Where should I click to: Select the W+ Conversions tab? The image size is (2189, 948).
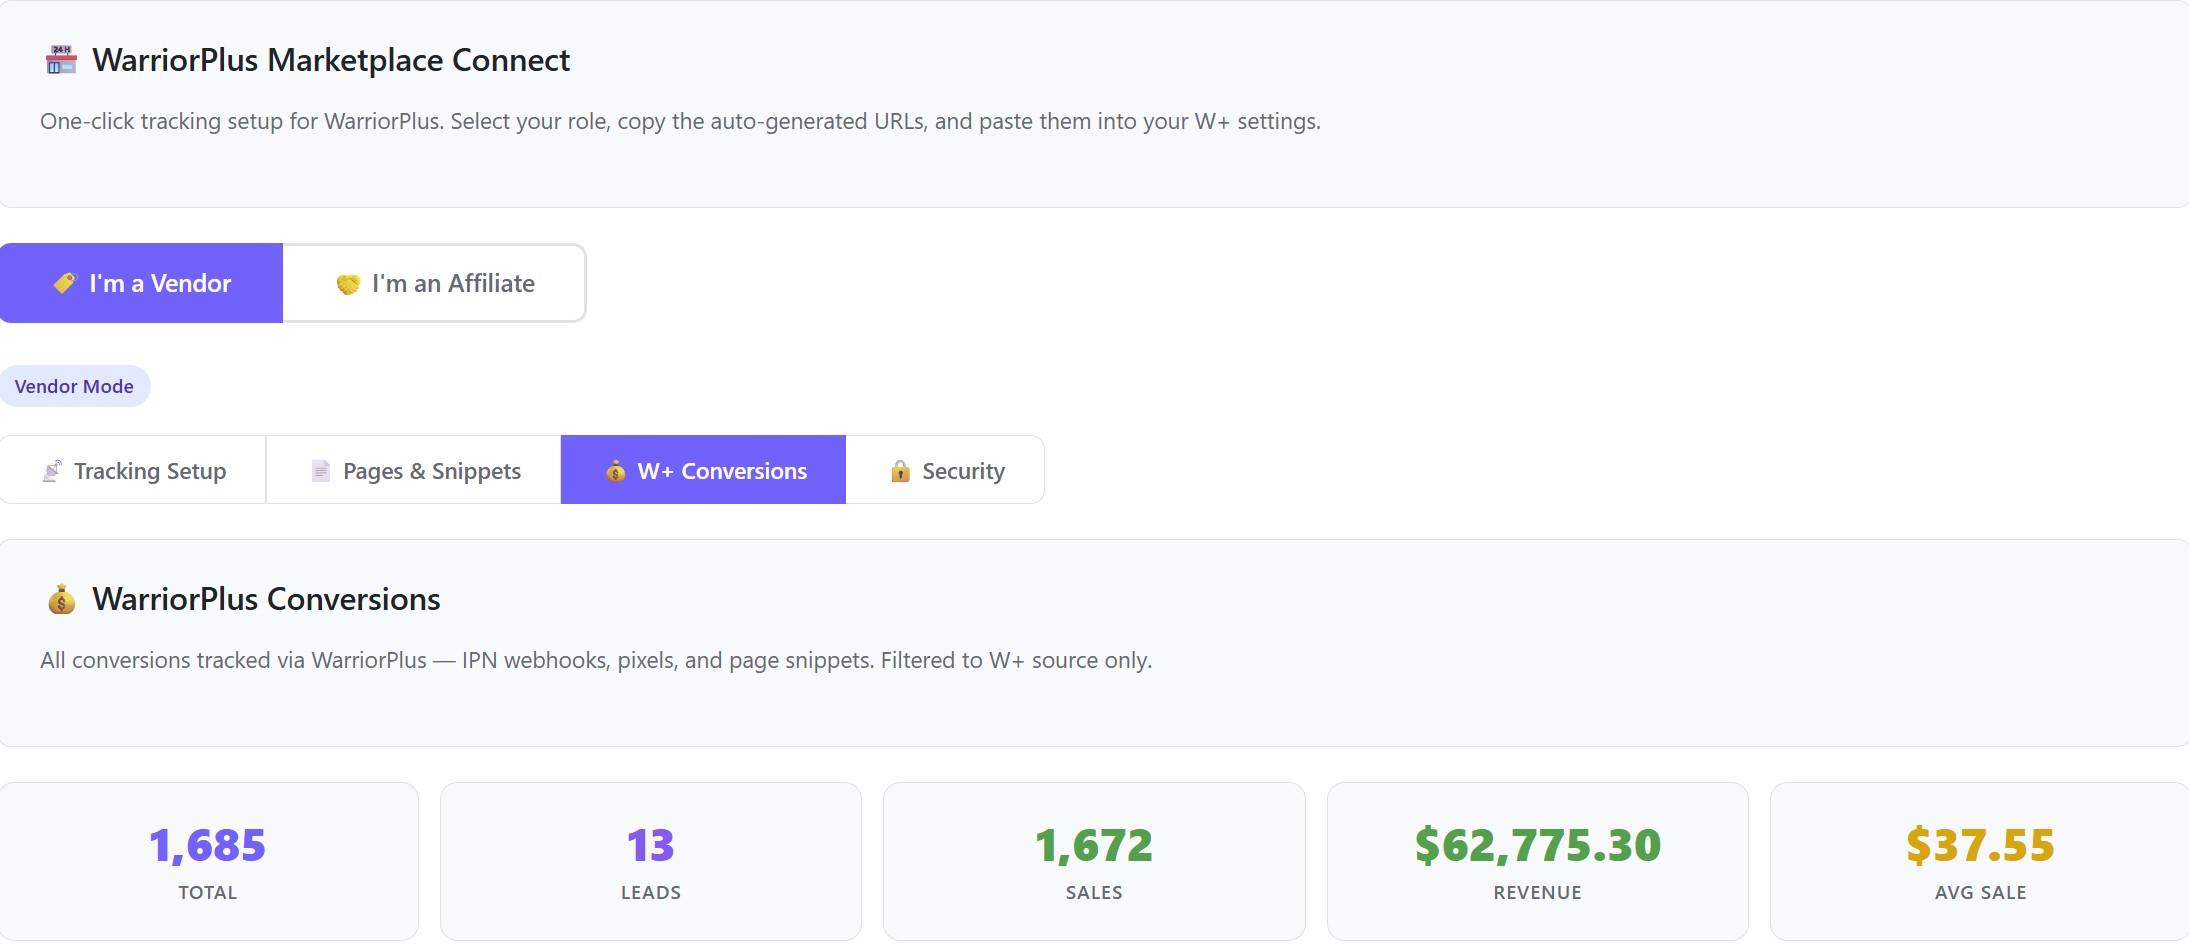tap(703, 470)
